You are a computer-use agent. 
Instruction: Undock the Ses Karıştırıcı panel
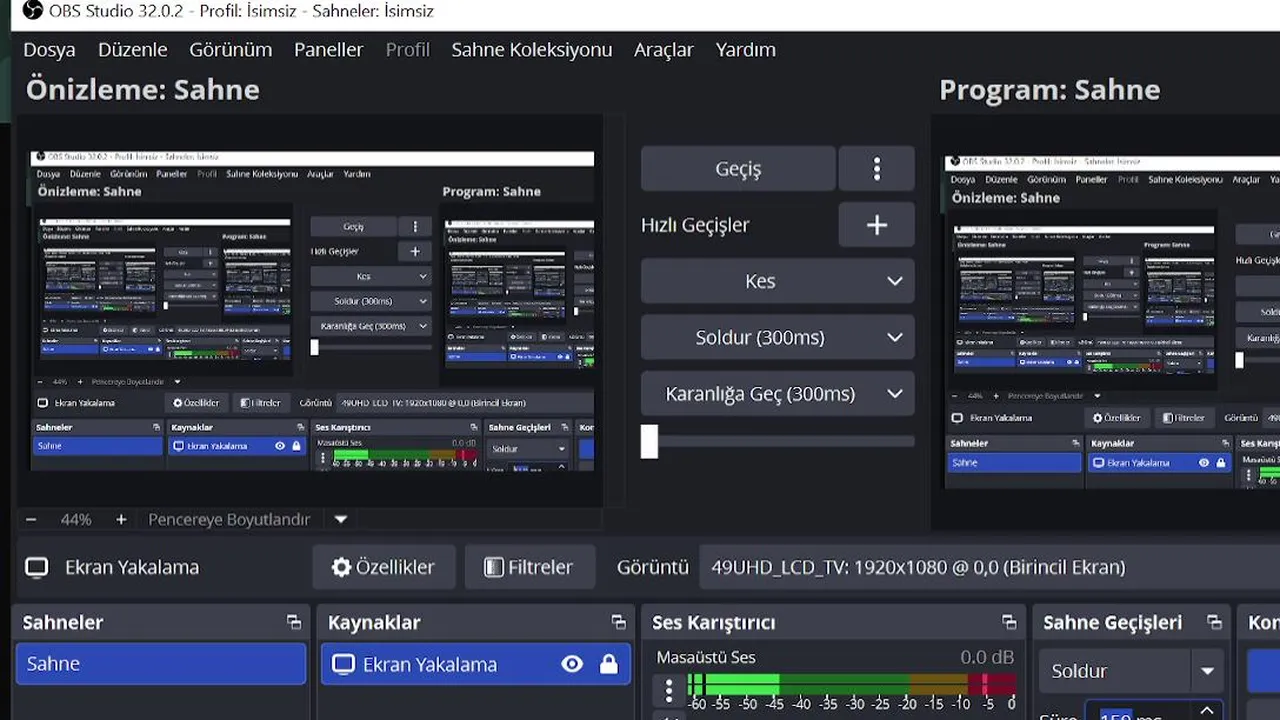(1009, 622)
